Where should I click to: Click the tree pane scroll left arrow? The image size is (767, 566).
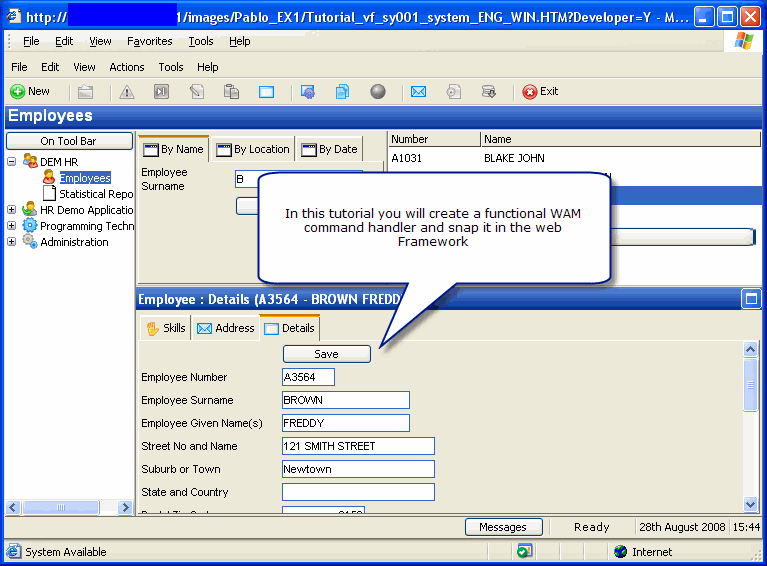[13, 507]
